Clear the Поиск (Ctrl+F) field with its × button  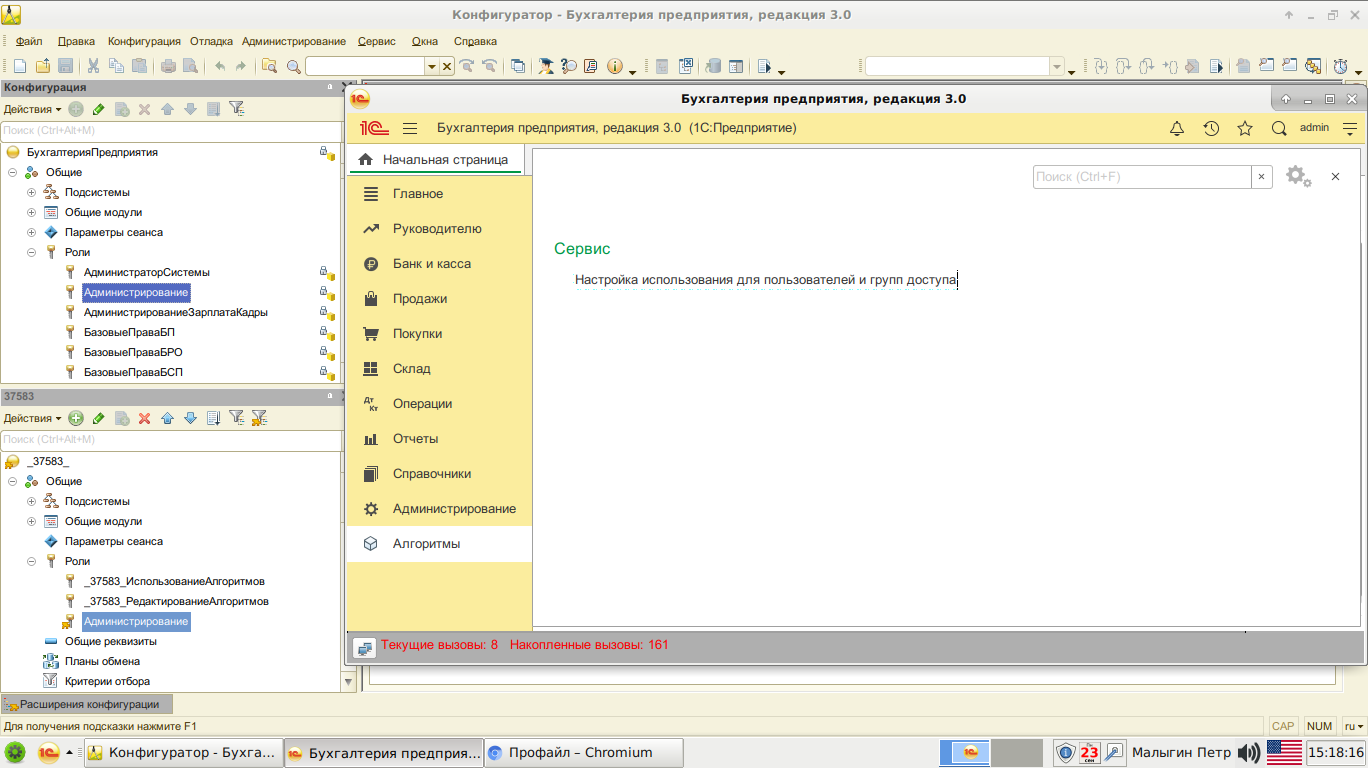(1262, 176)
